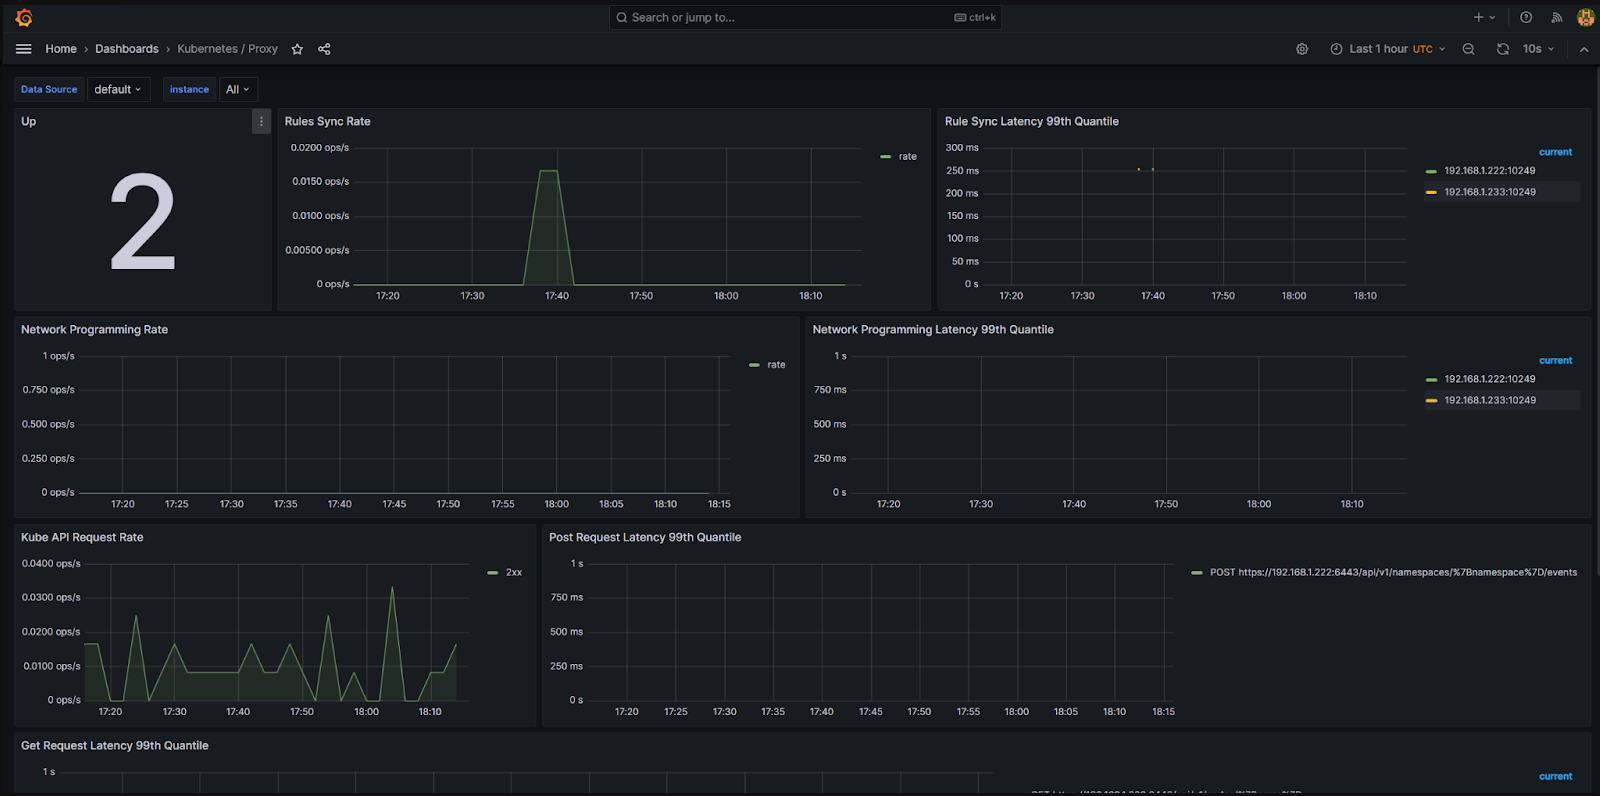Open the hamburger navigation menu

[24, 49]
